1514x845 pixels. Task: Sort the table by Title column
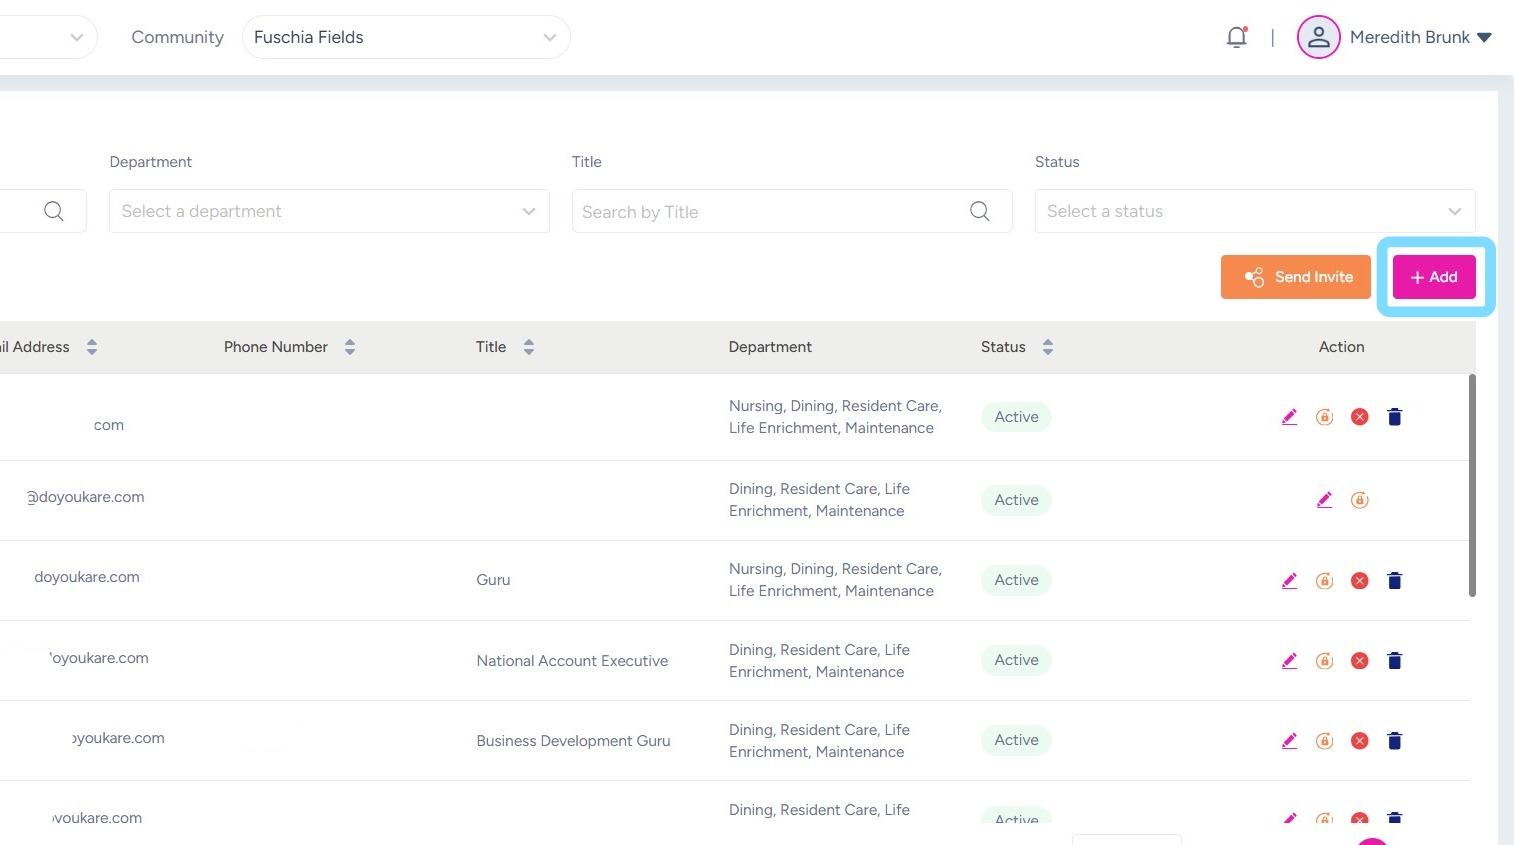[x=529, y=347]
